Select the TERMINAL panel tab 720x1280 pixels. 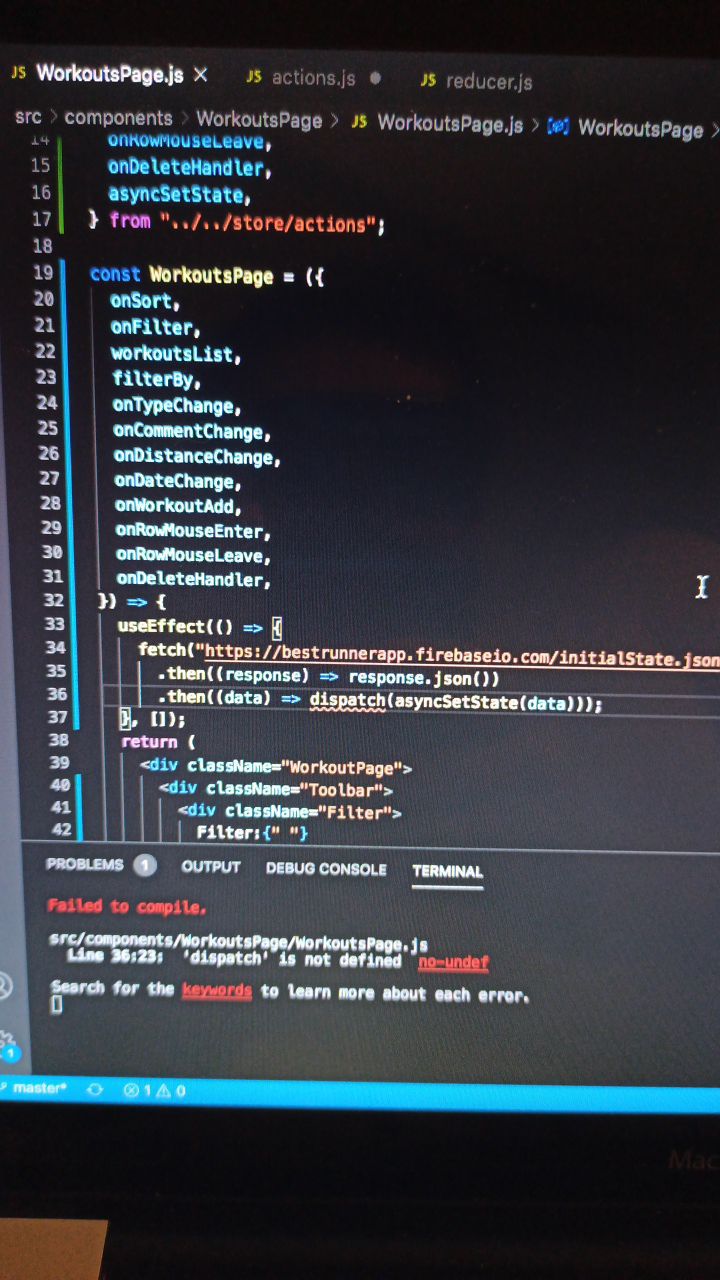coord(447,871)
